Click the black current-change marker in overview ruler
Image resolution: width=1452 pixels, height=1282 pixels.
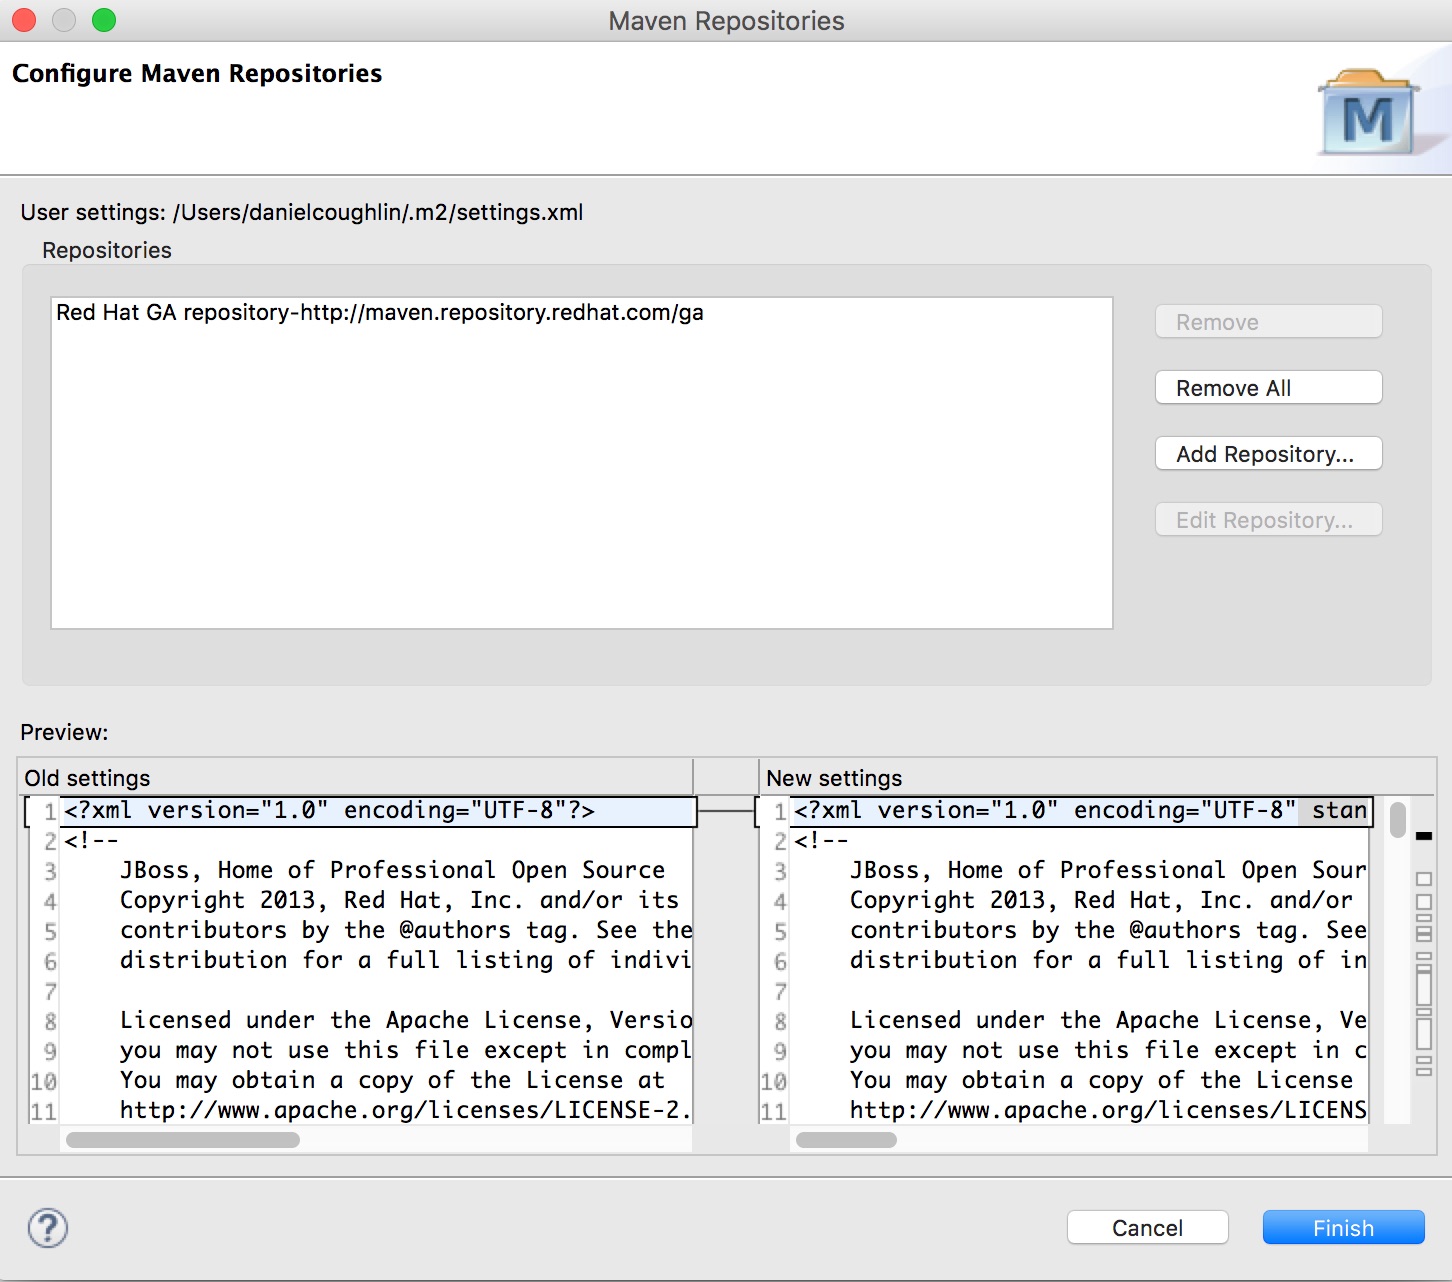pos(1424,836)
